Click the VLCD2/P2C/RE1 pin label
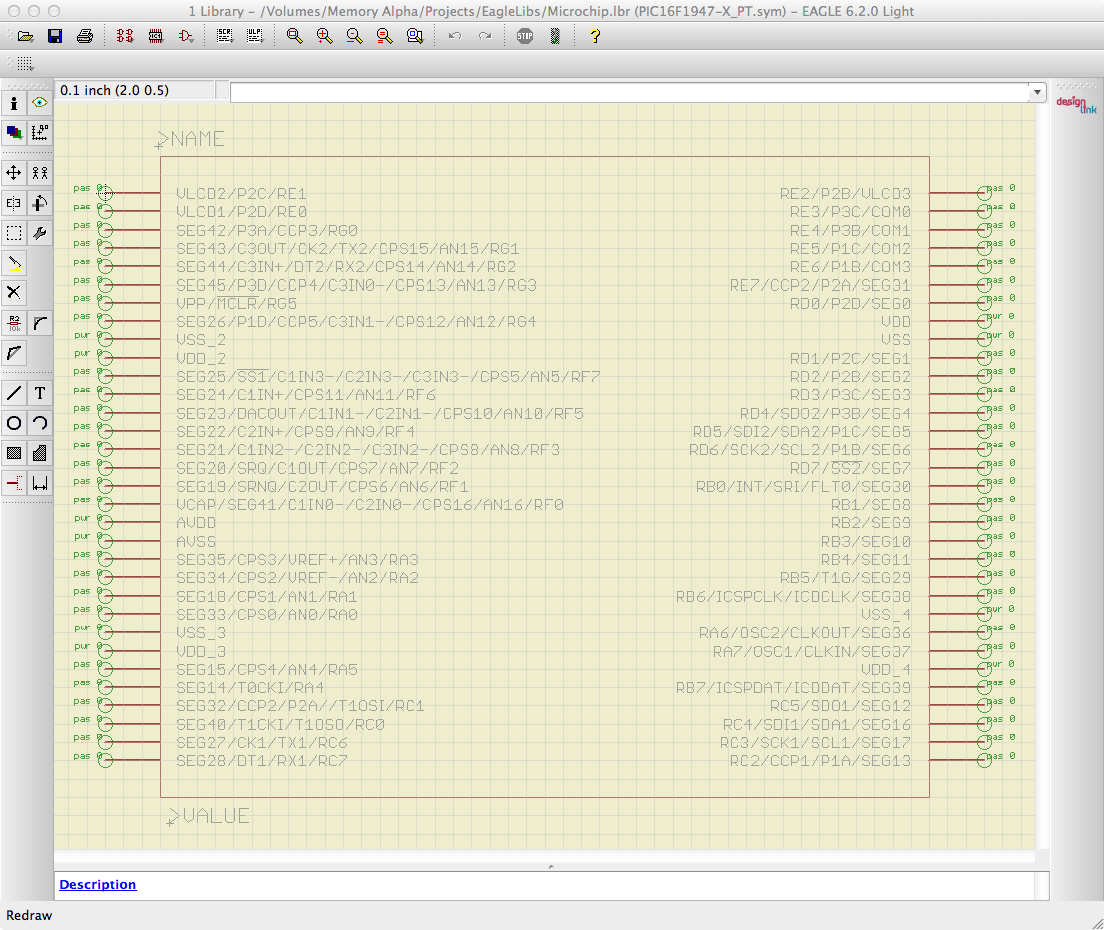Image resolution: width=1104 pixels, height=930 pixels. click(242, 194)
